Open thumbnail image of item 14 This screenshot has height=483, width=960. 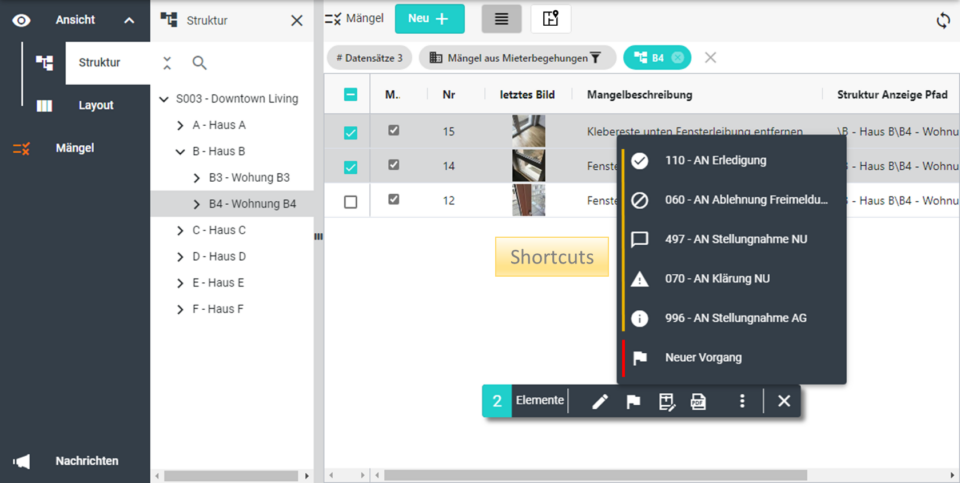coord(528,166)
